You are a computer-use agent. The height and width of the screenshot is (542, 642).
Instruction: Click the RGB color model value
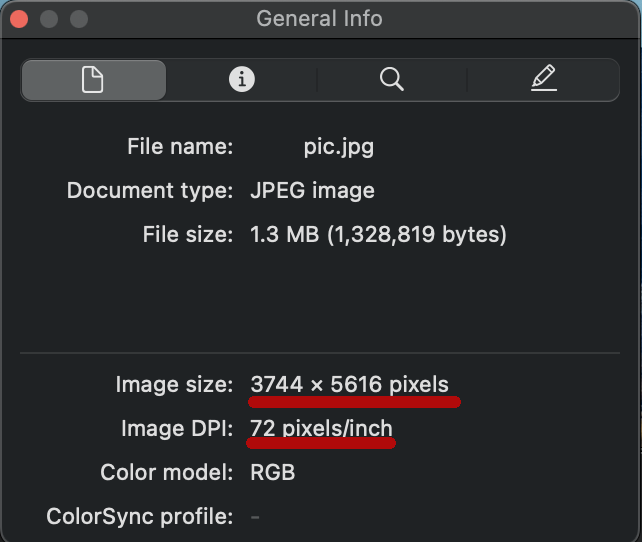pos(273,473)
